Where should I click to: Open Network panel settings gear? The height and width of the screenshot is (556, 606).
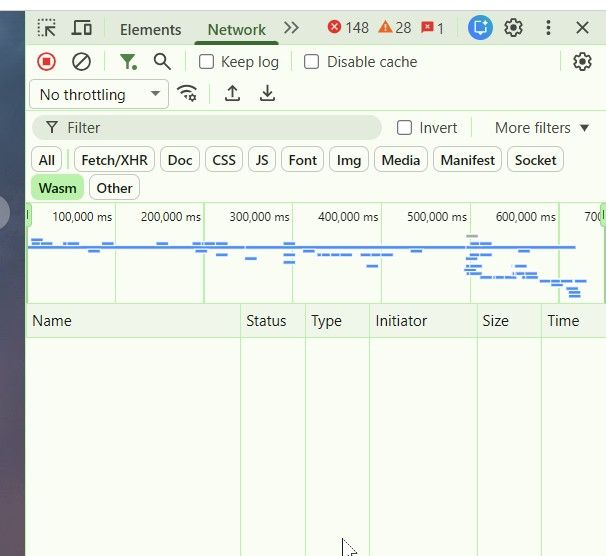pos(582,62)
